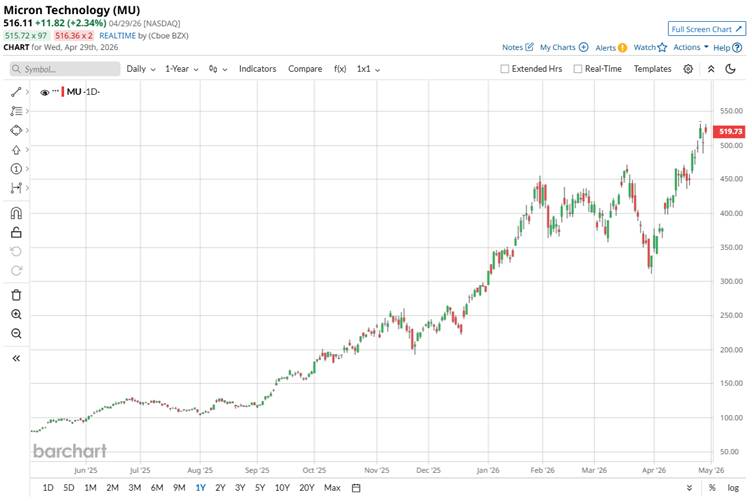
Task: Click the MU red color swatch
Action: point(65,92)
